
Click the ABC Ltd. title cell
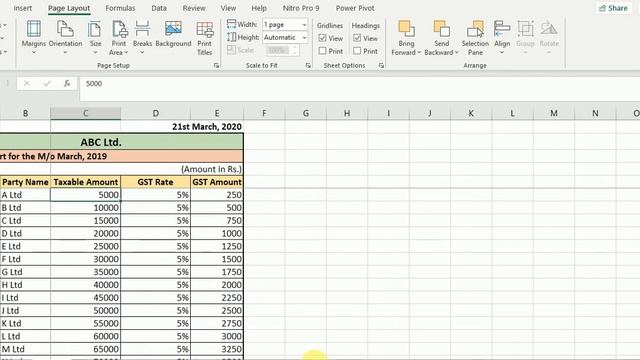coord(101,142)
